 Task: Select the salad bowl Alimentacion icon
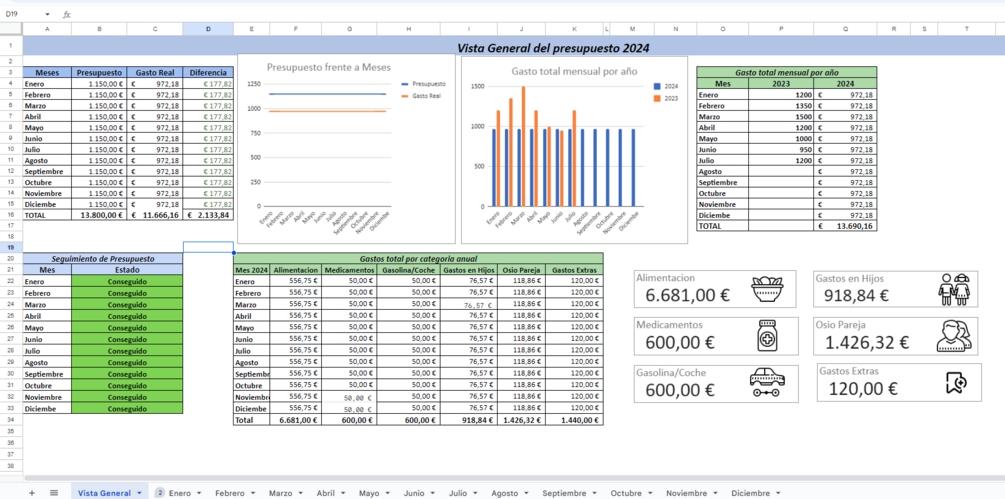769,290
